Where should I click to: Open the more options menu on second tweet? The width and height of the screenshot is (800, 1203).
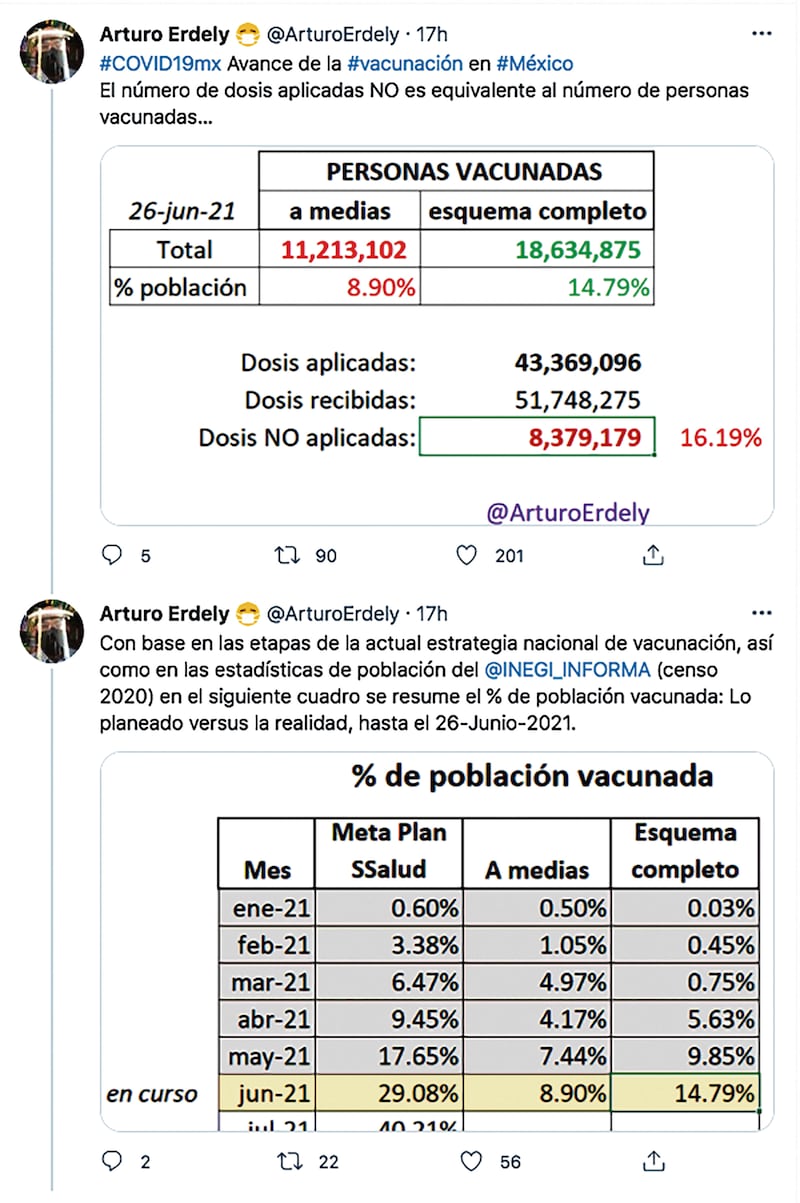tap(762, 613)
